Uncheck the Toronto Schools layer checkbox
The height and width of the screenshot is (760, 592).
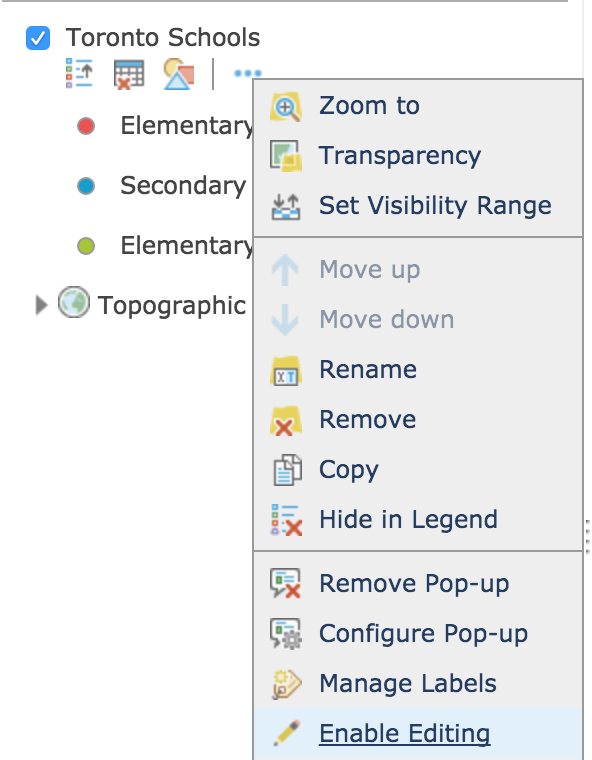pos(38,38)
